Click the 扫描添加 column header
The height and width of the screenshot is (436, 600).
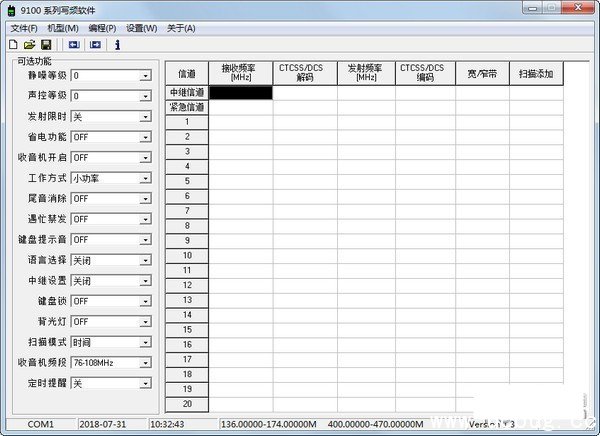[x=536, y=73]
